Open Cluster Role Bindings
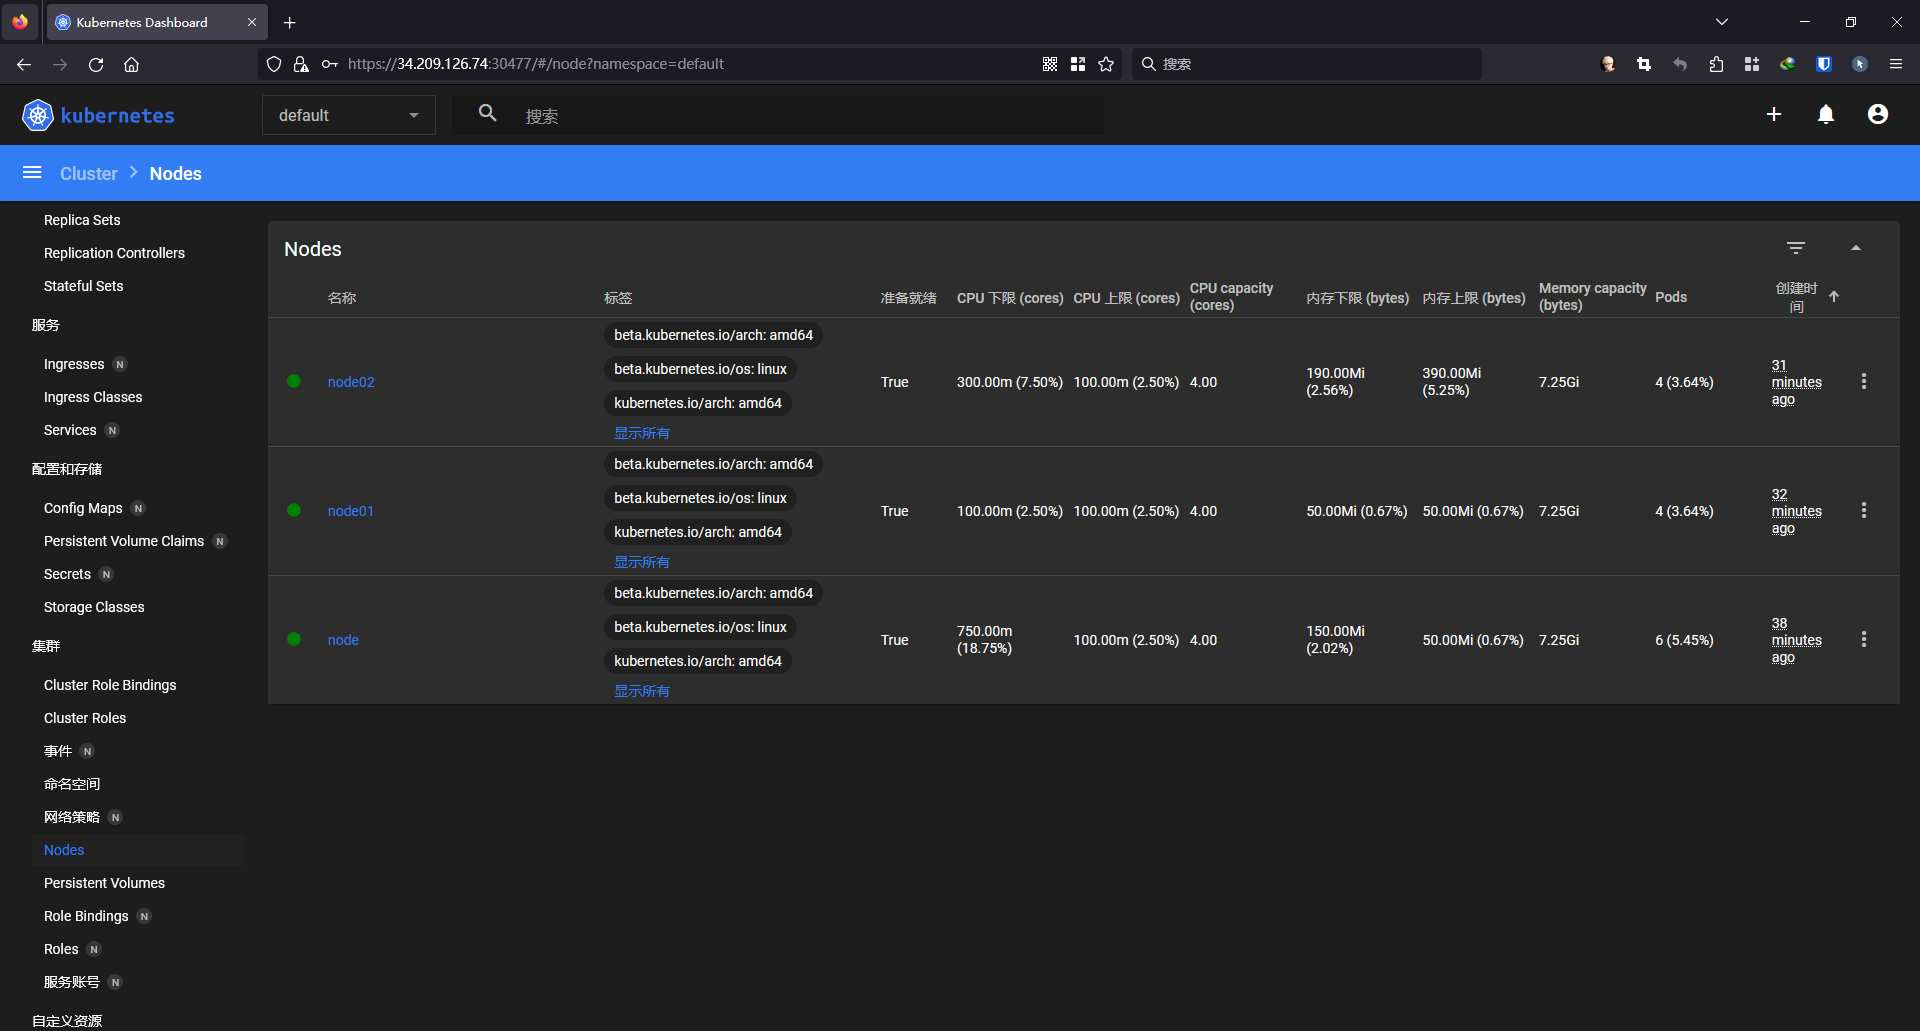This screenshot has height=1031, width=1920. point(110,685)
